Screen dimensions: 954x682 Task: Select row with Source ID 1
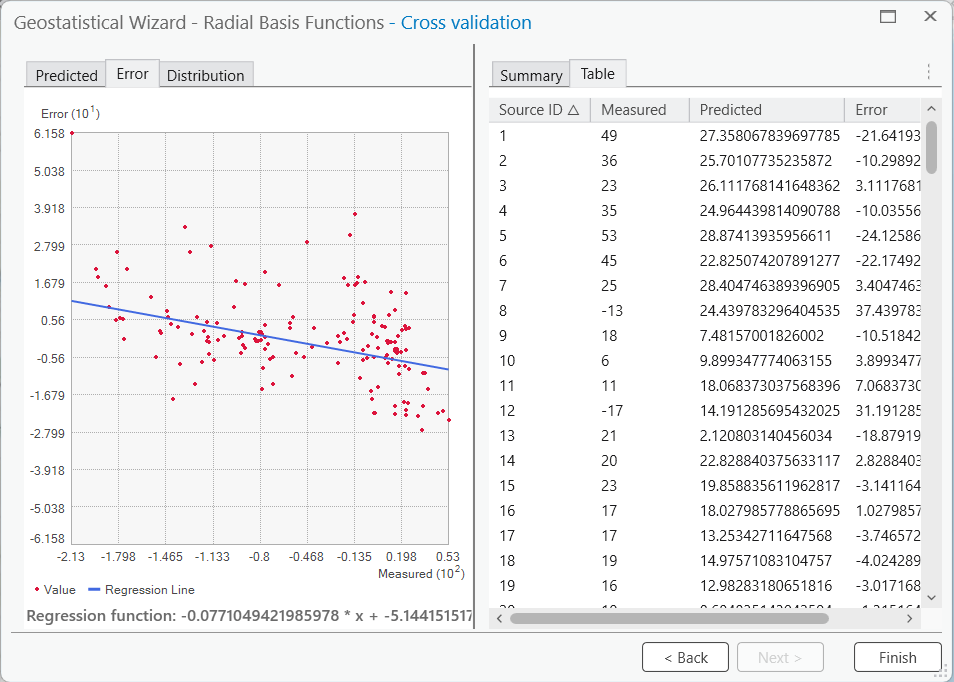tap(705, 136)
